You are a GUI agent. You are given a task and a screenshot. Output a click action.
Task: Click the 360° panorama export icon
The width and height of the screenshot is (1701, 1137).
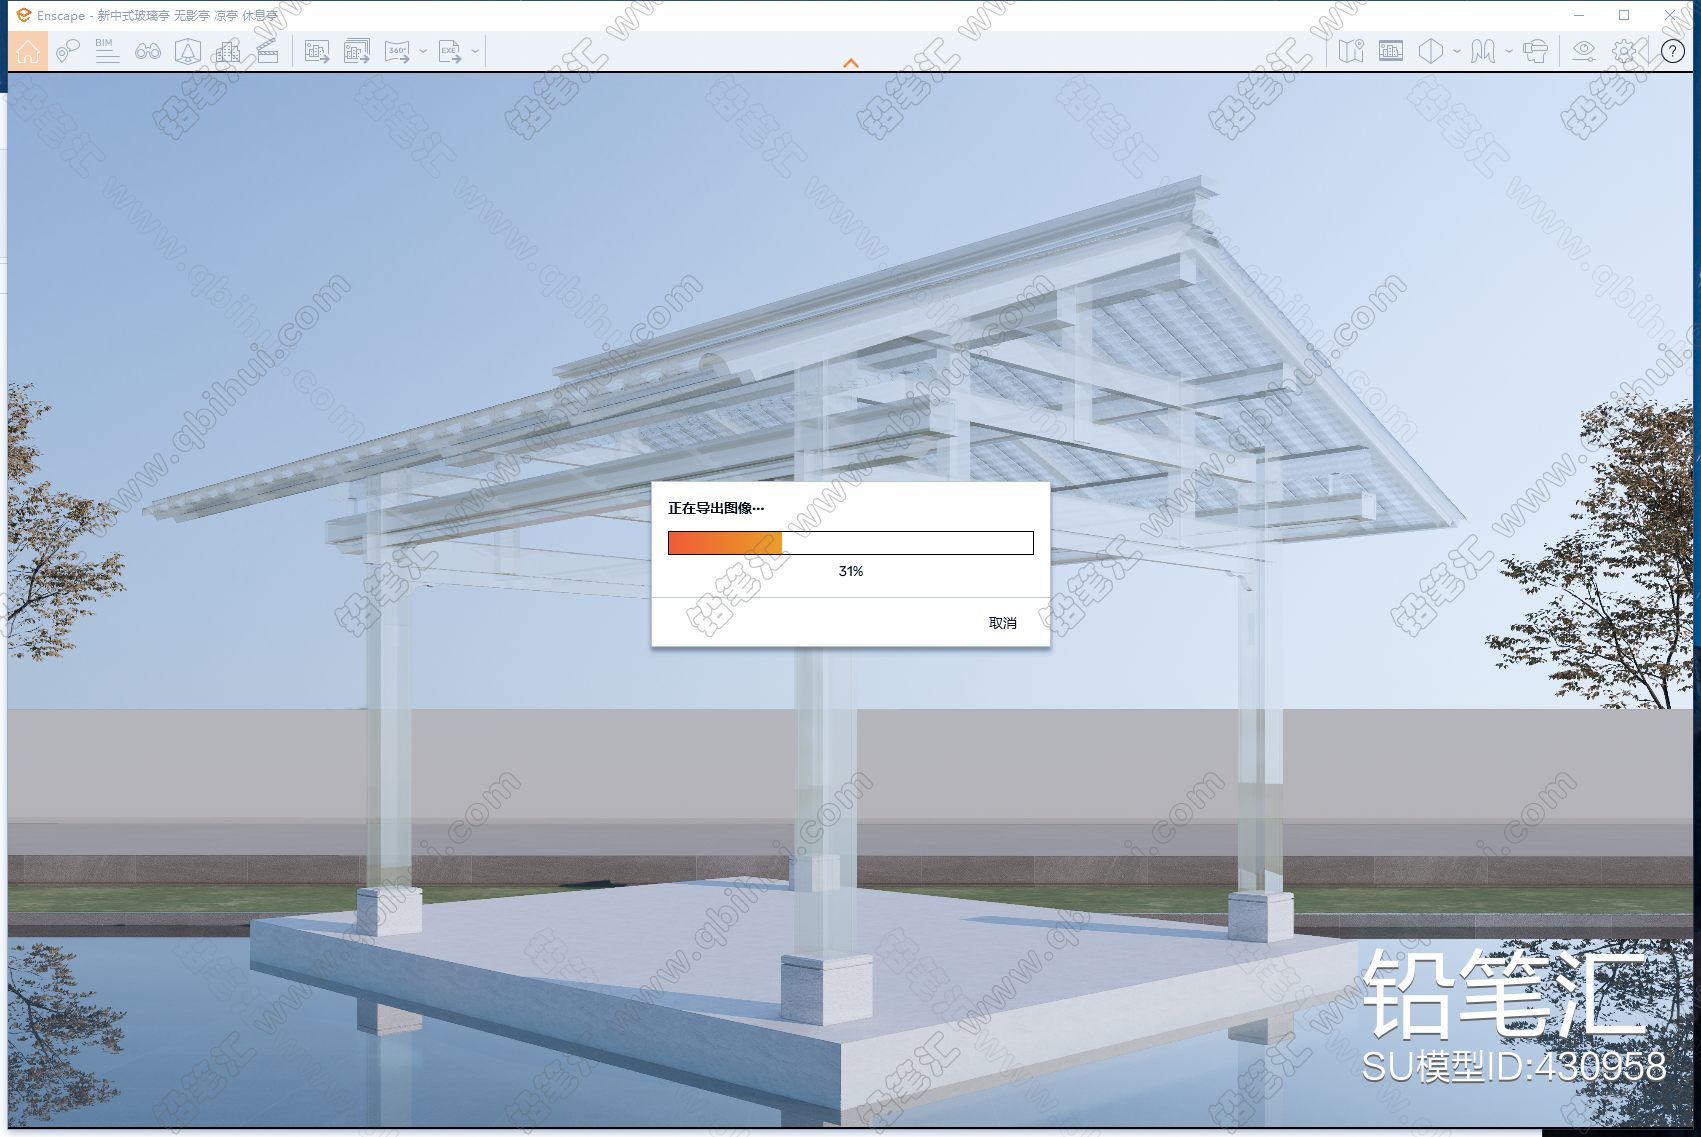tap(398, 51)
